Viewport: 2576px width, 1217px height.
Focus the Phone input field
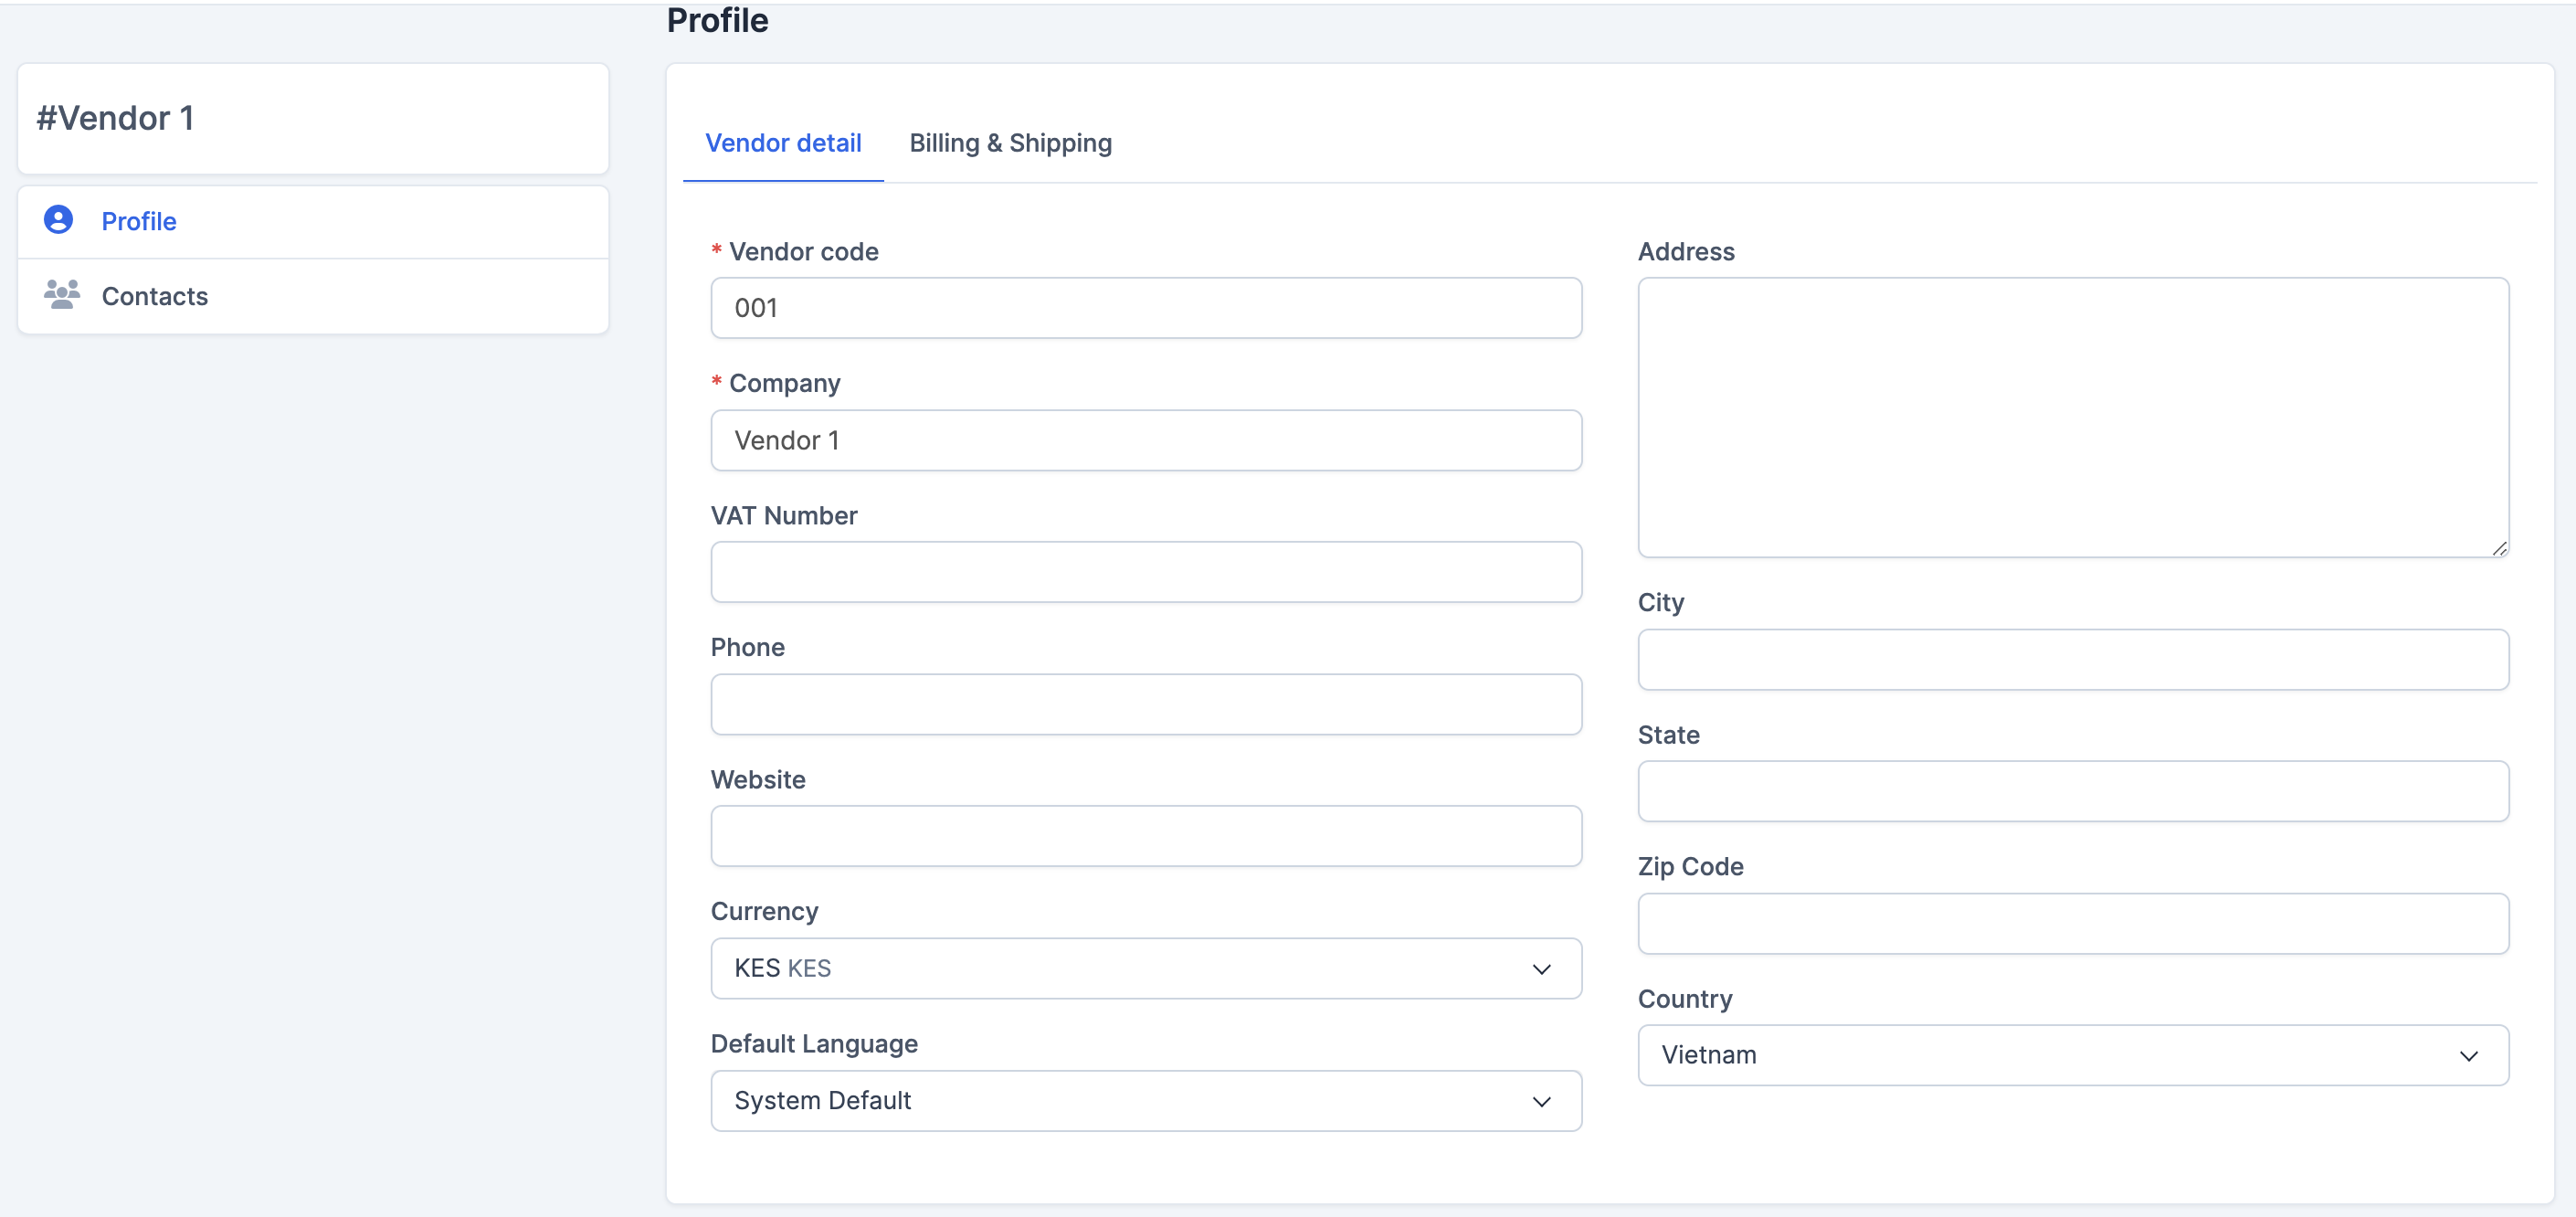1145,704
